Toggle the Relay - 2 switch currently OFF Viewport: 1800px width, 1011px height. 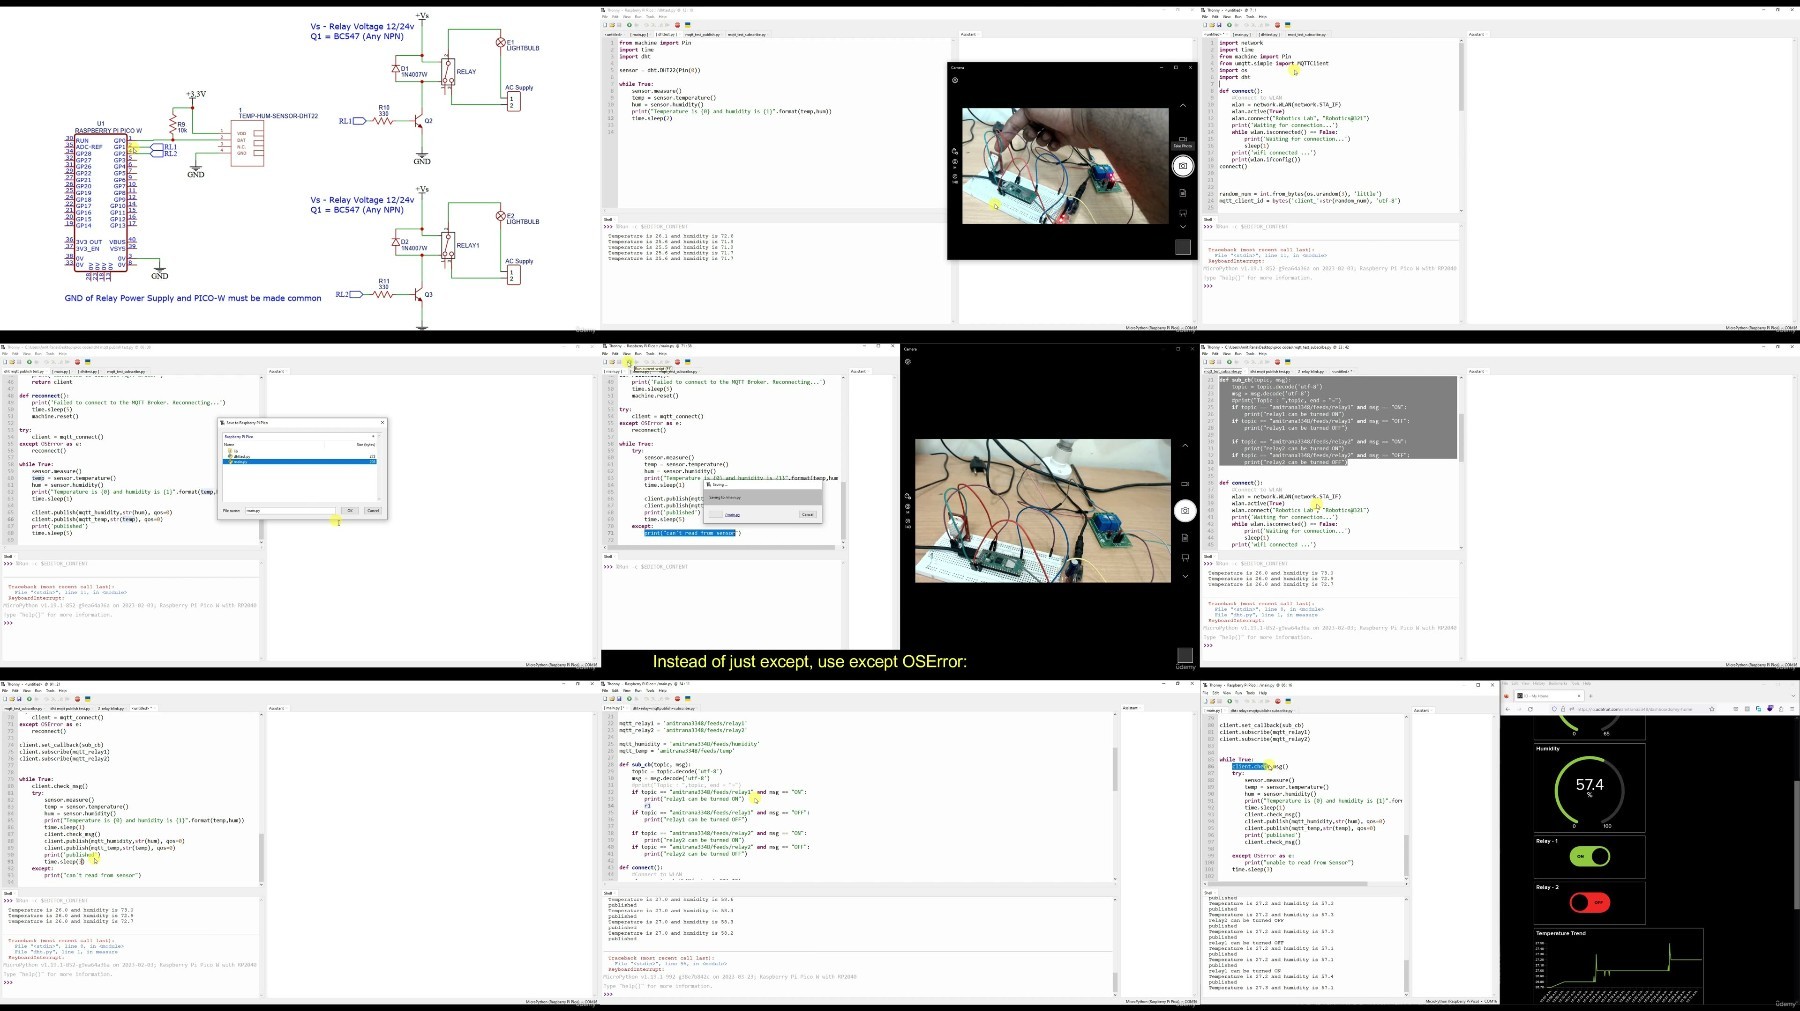click(x=1589, y=902)
